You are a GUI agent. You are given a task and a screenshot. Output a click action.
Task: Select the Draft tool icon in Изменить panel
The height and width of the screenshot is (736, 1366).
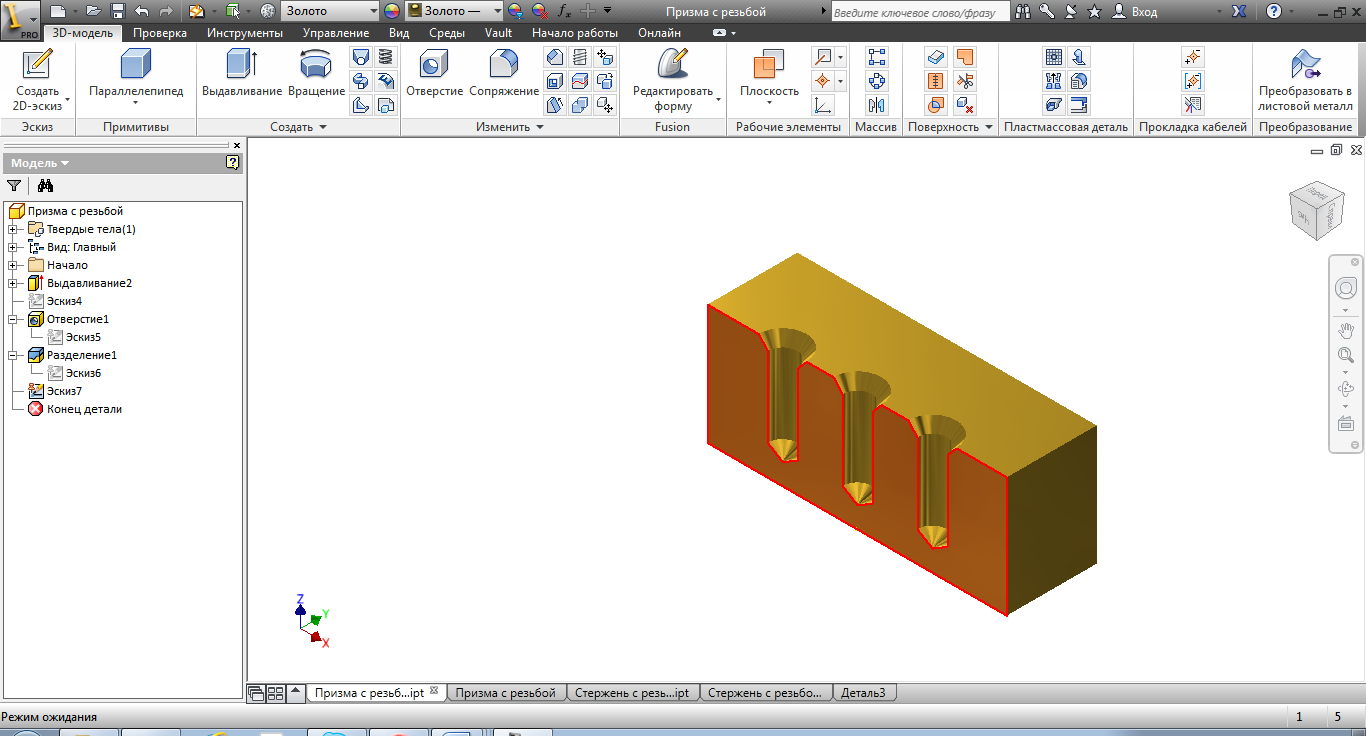pyautogui.click(x=555, y=105)
